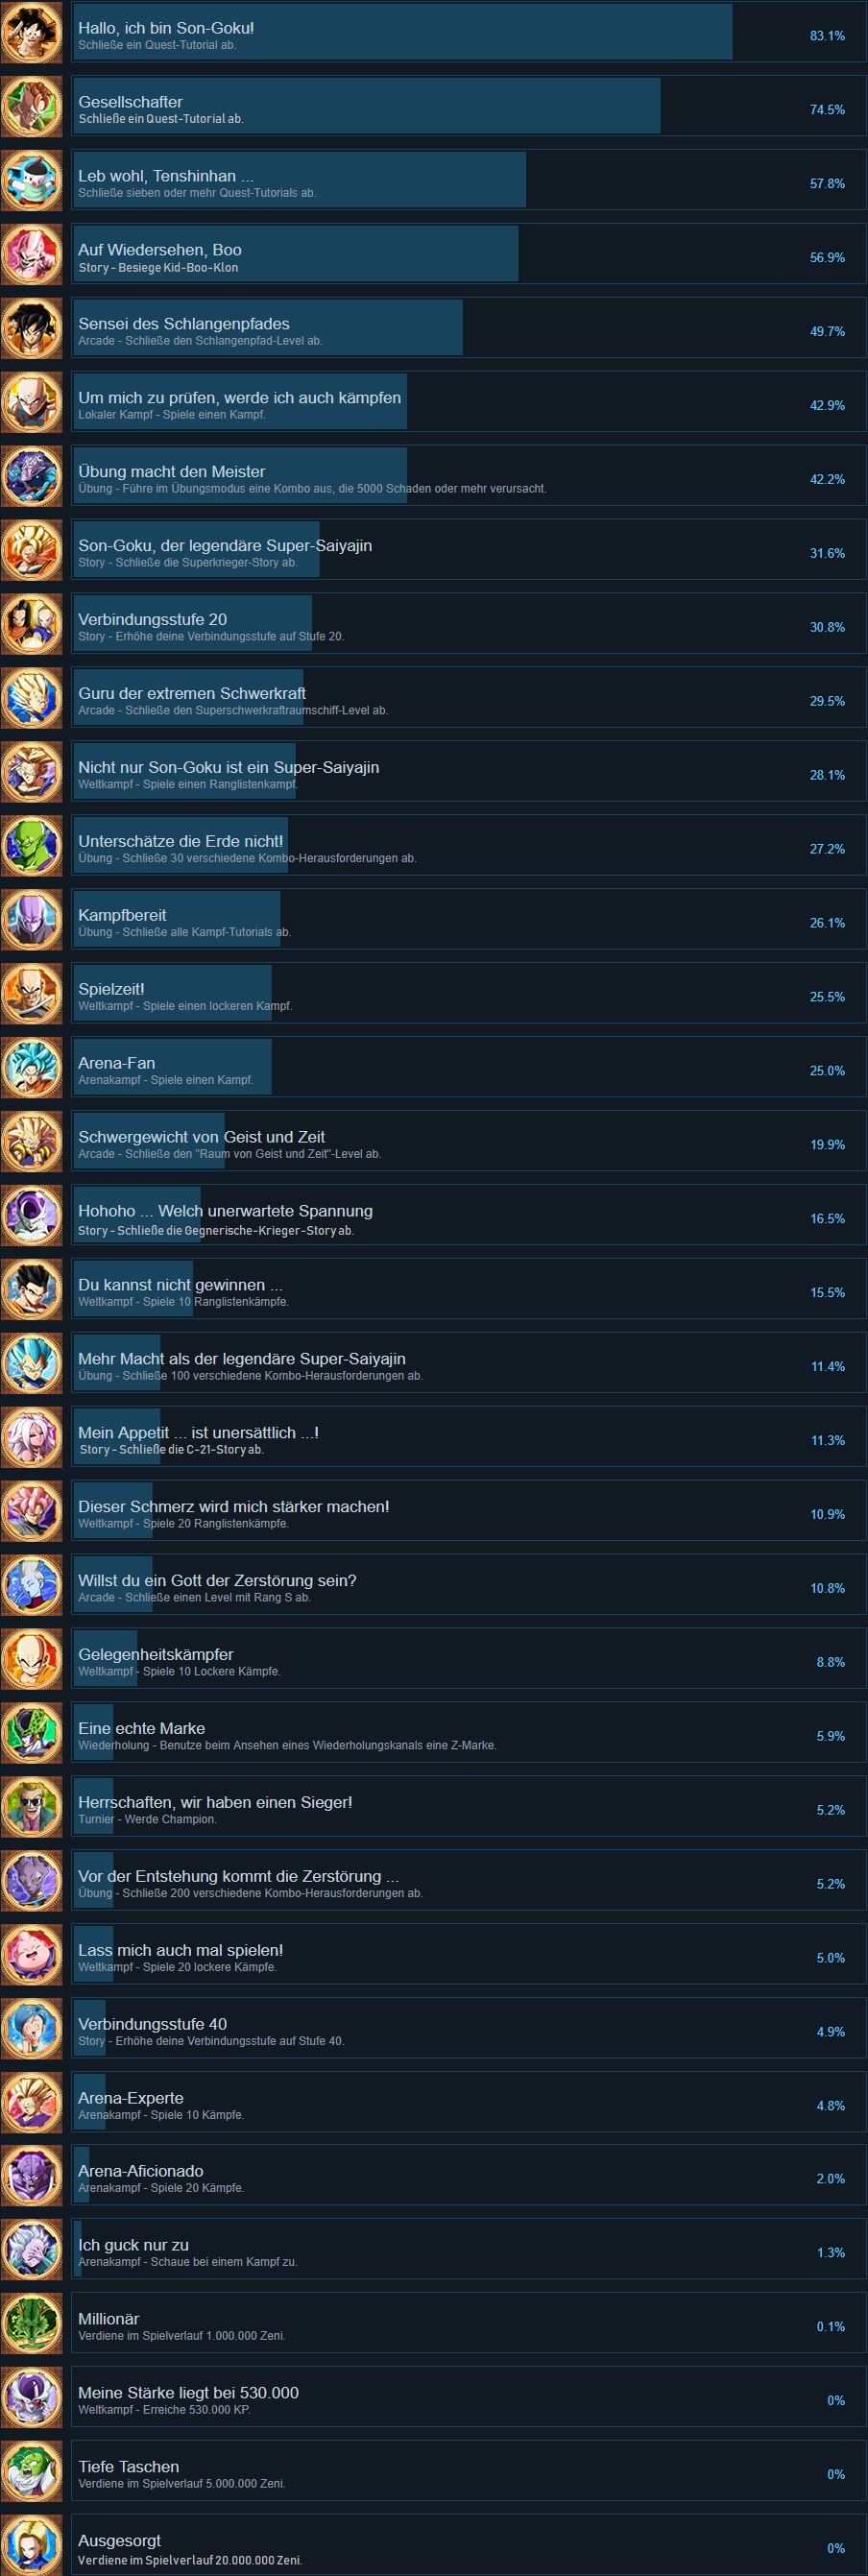868x2576 pixels.
Task: Open the Freezer icon for Hohoho ... Welch unerwartete Spannung
Action: pos(31,1218)
